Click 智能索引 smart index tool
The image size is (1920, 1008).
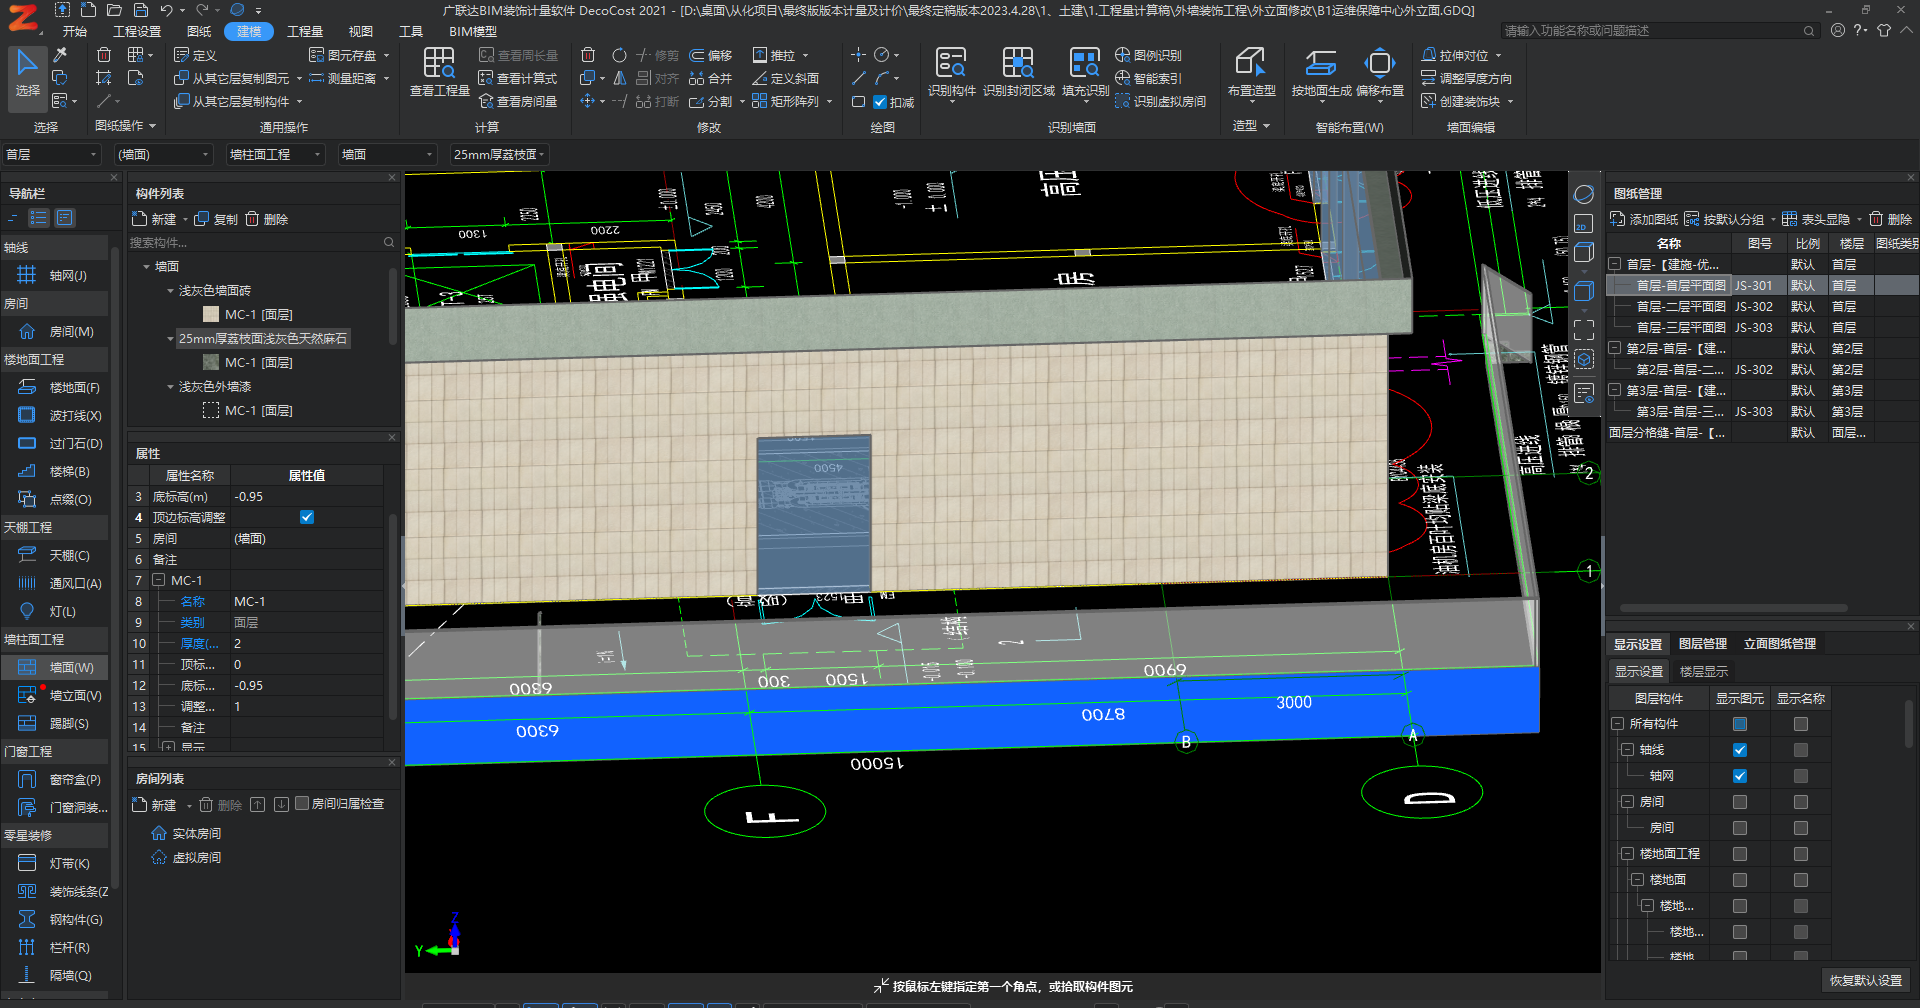[x=1148, y=78]
